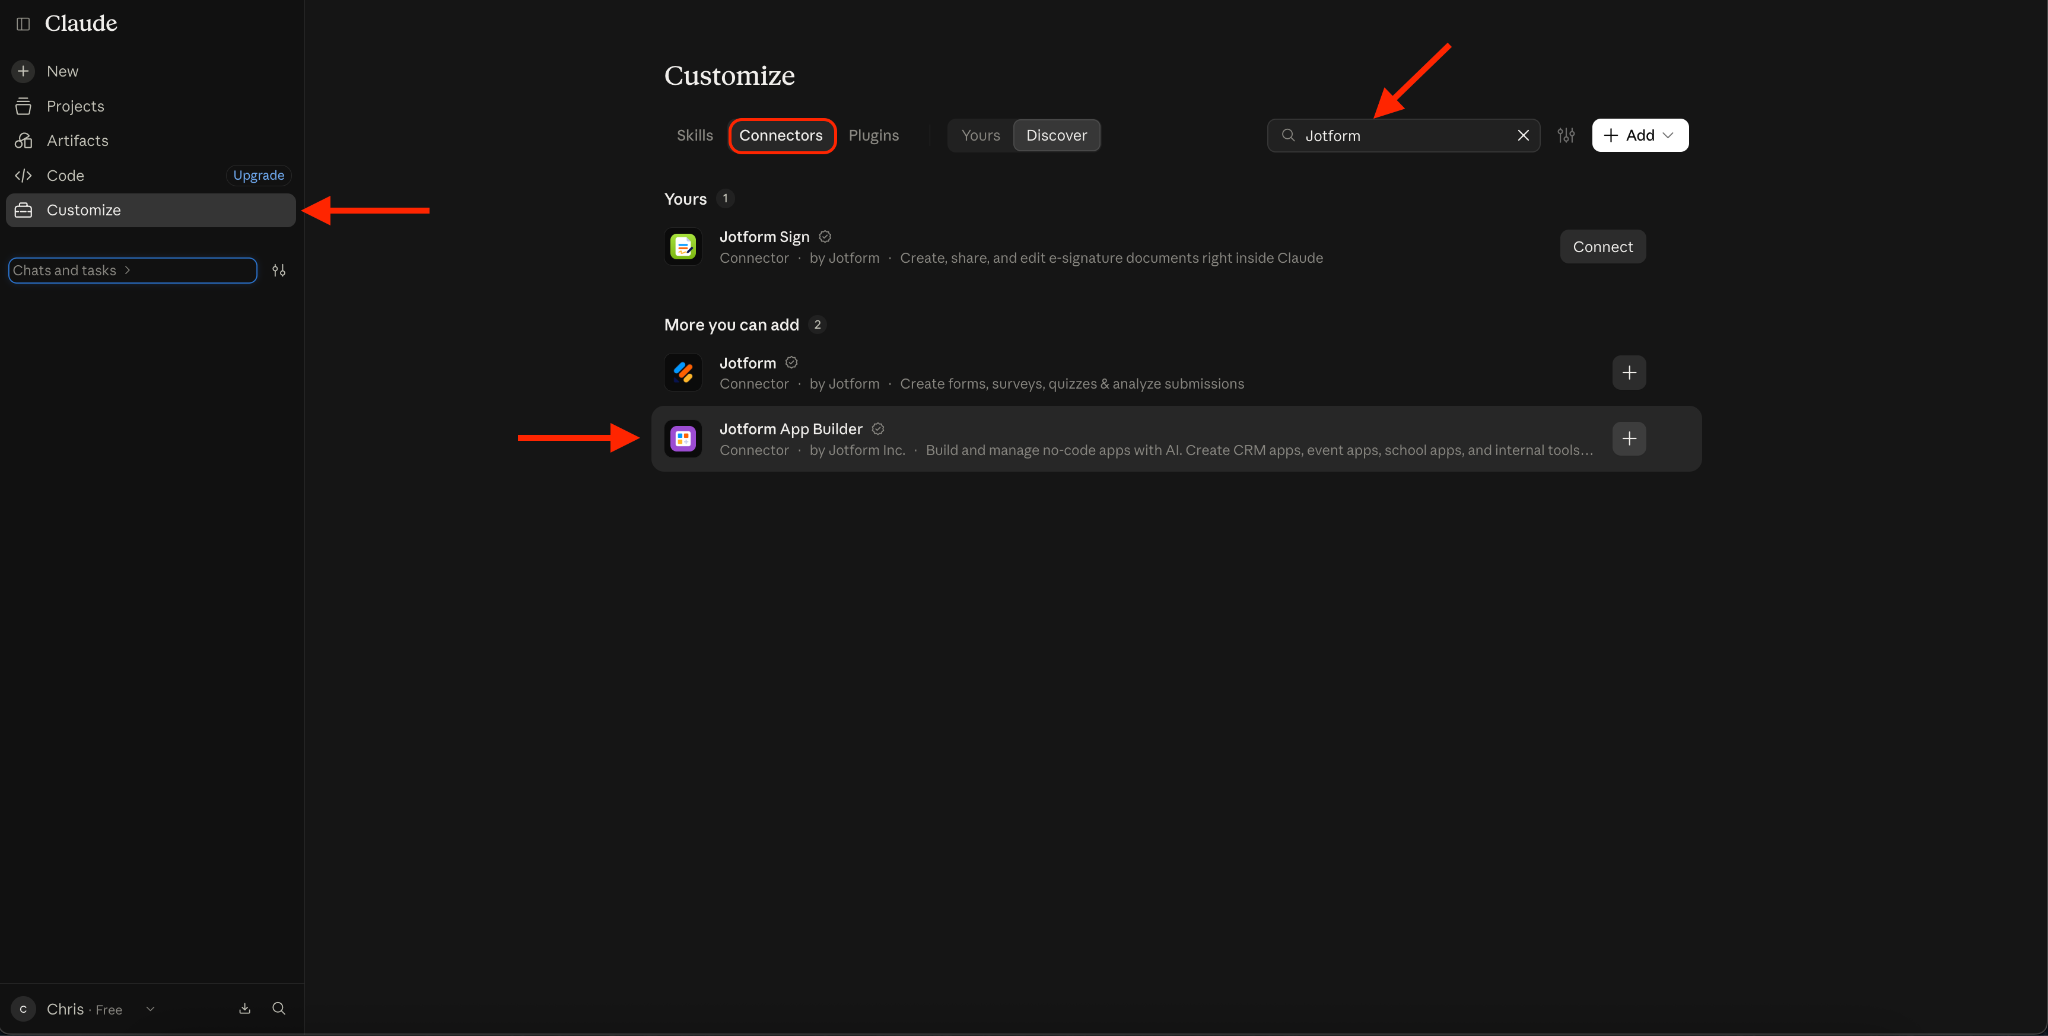Connect the Jotform Sign connector

1602,247
